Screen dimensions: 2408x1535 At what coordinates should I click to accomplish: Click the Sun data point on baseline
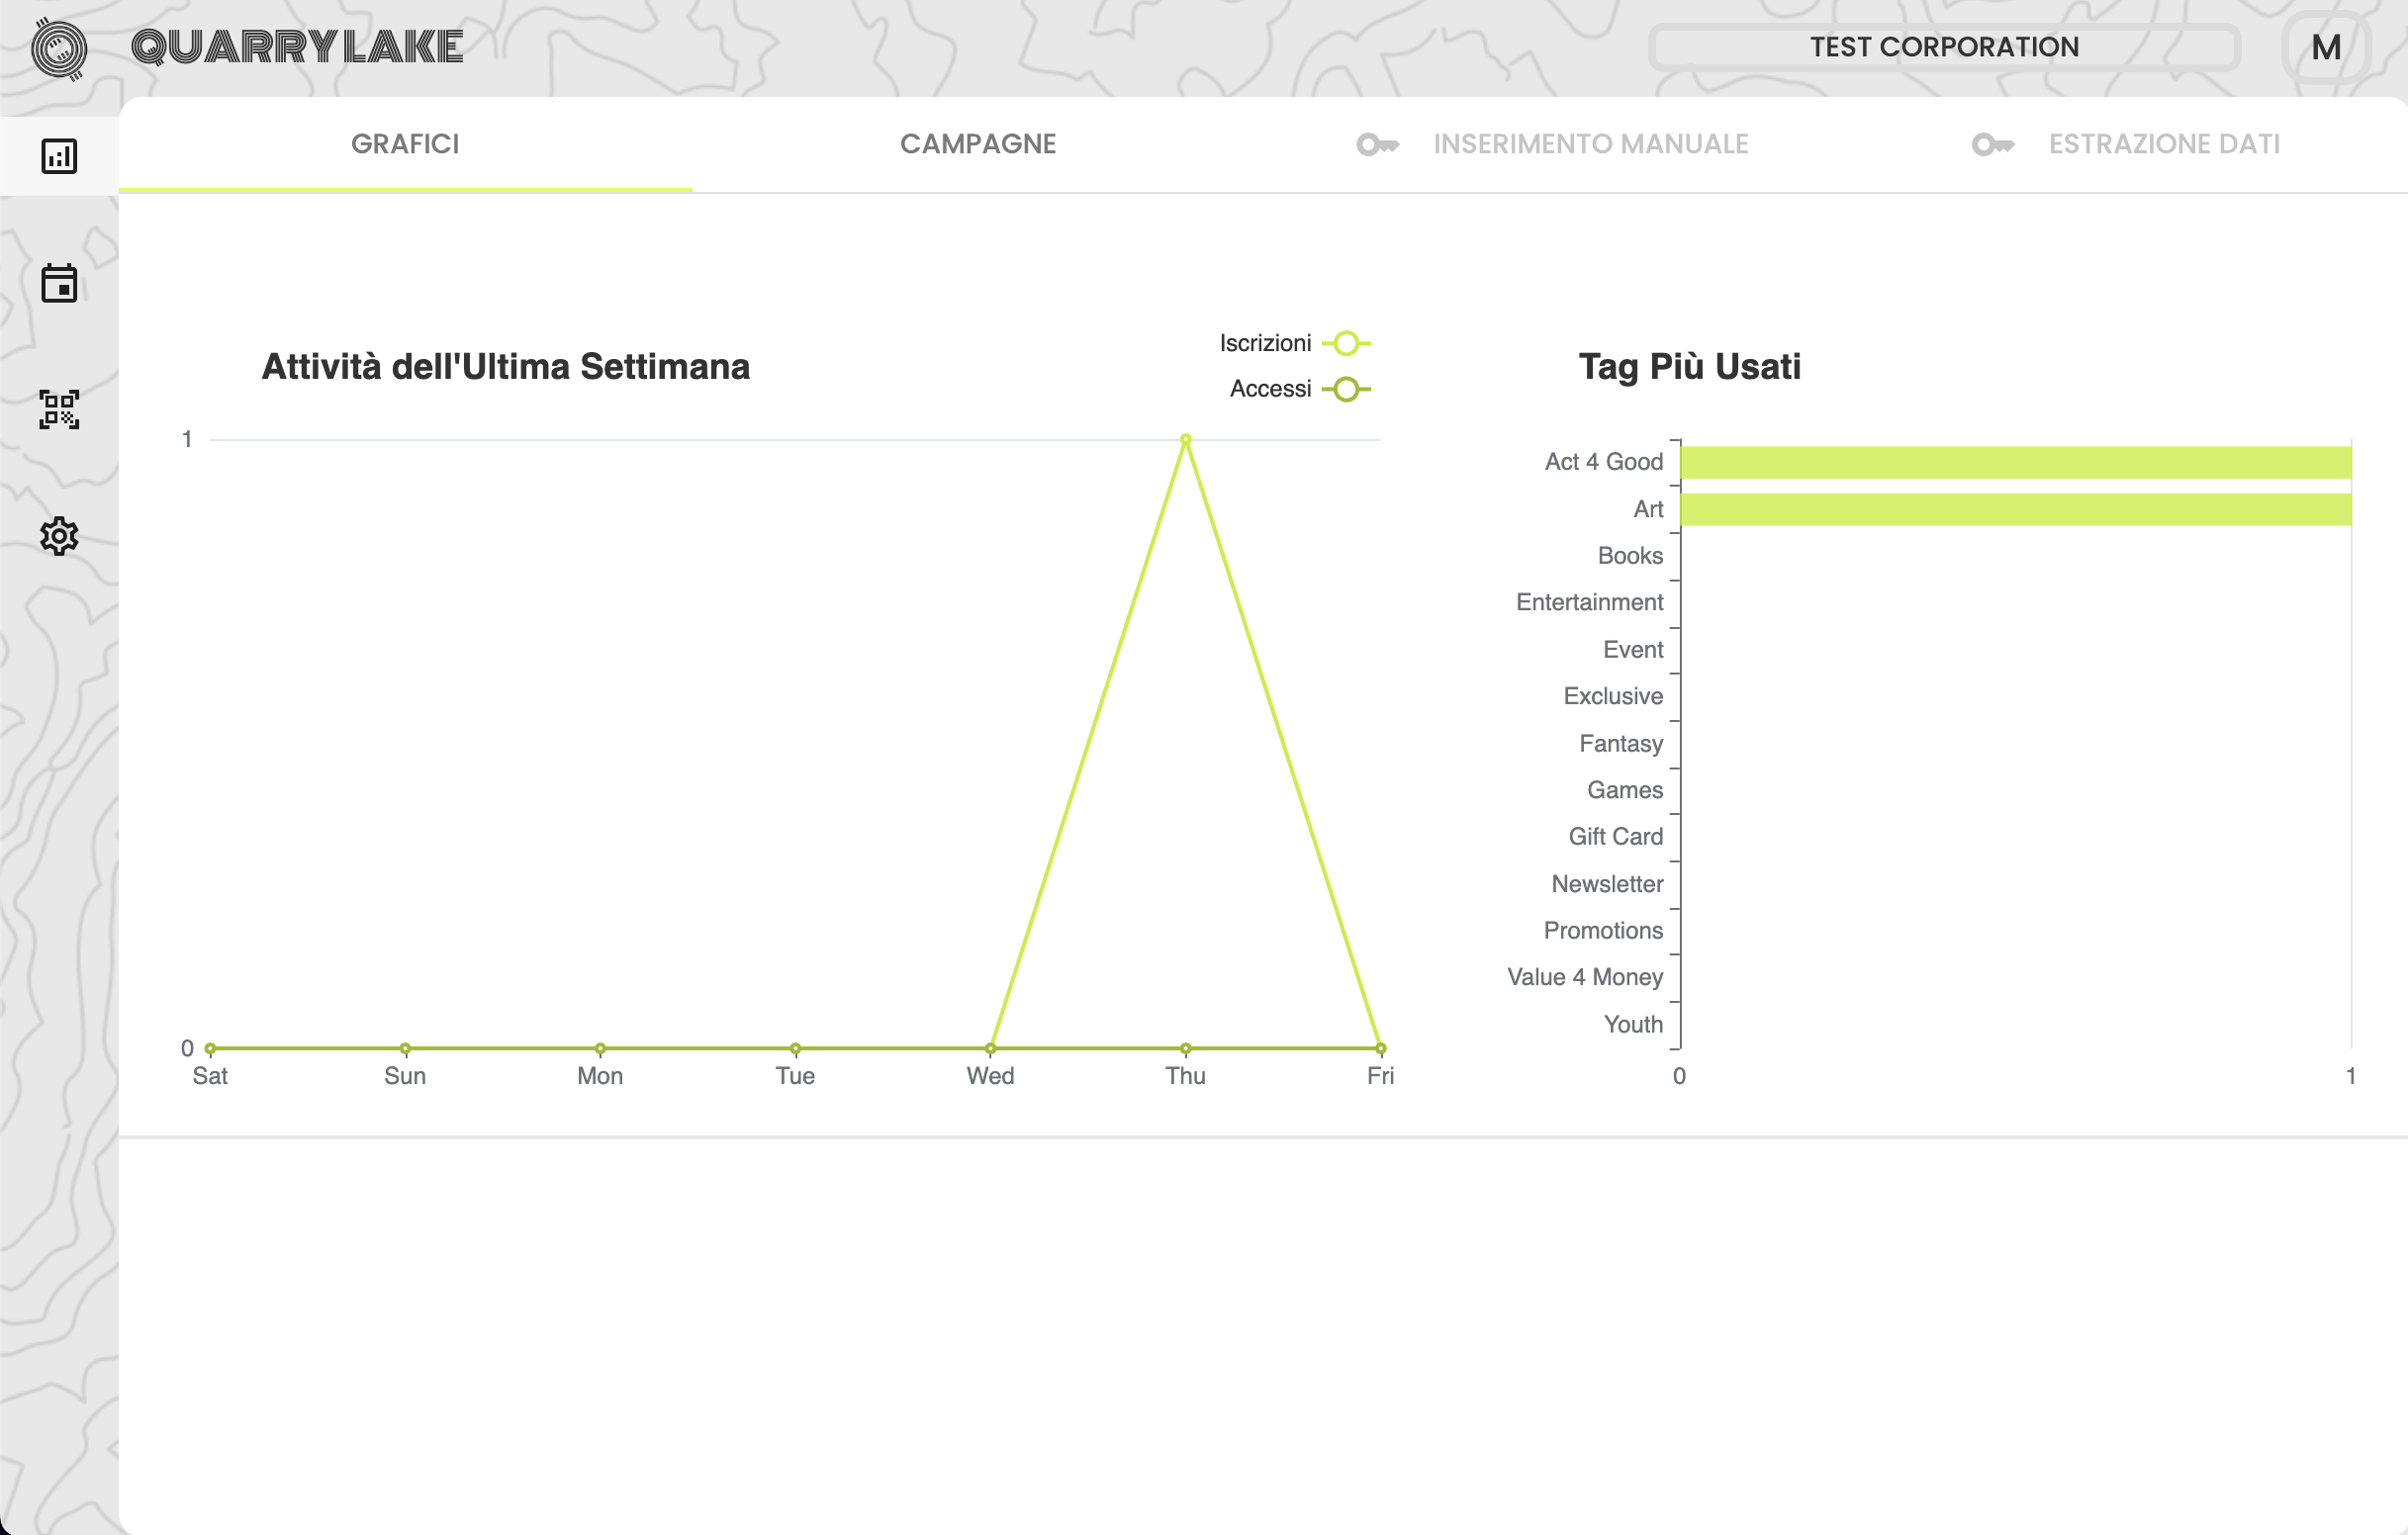[x=405, y=1049]
